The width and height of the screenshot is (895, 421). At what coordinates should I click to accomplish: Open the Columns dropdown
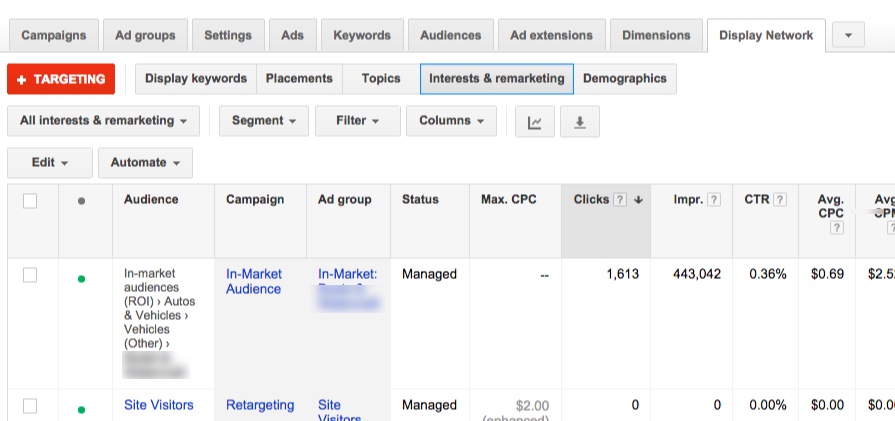(451, 121)
